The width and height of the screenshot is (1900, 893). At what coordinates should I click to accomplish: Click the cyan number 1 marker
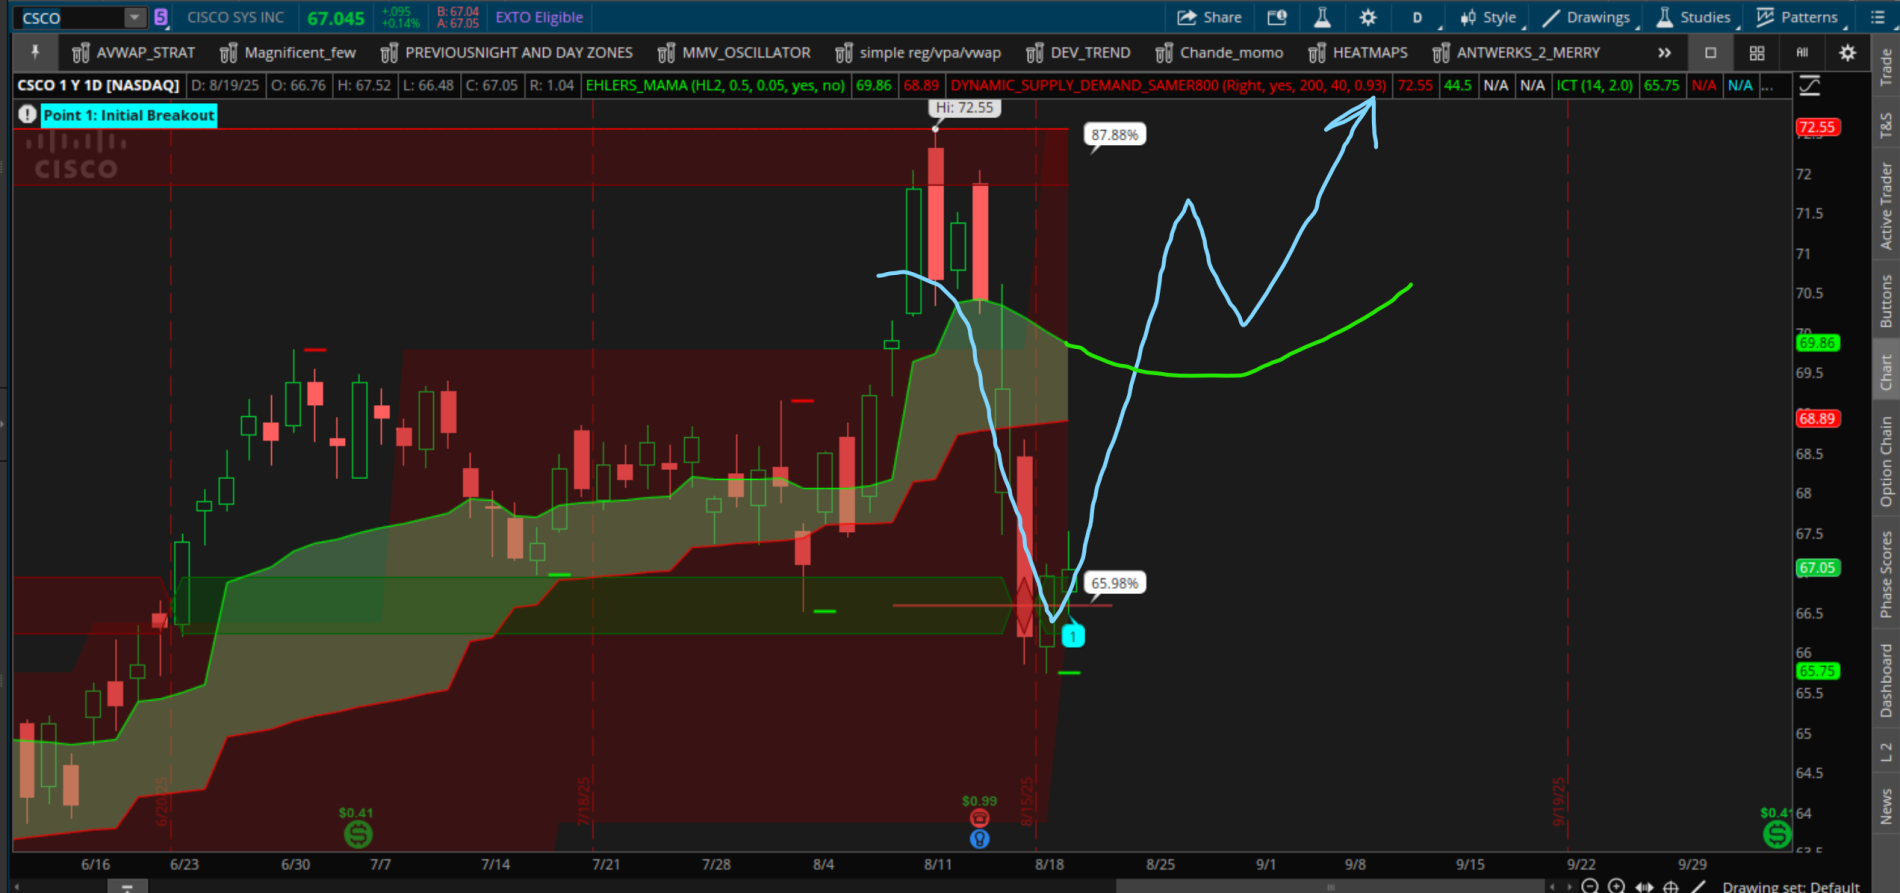click(1073, 636)
